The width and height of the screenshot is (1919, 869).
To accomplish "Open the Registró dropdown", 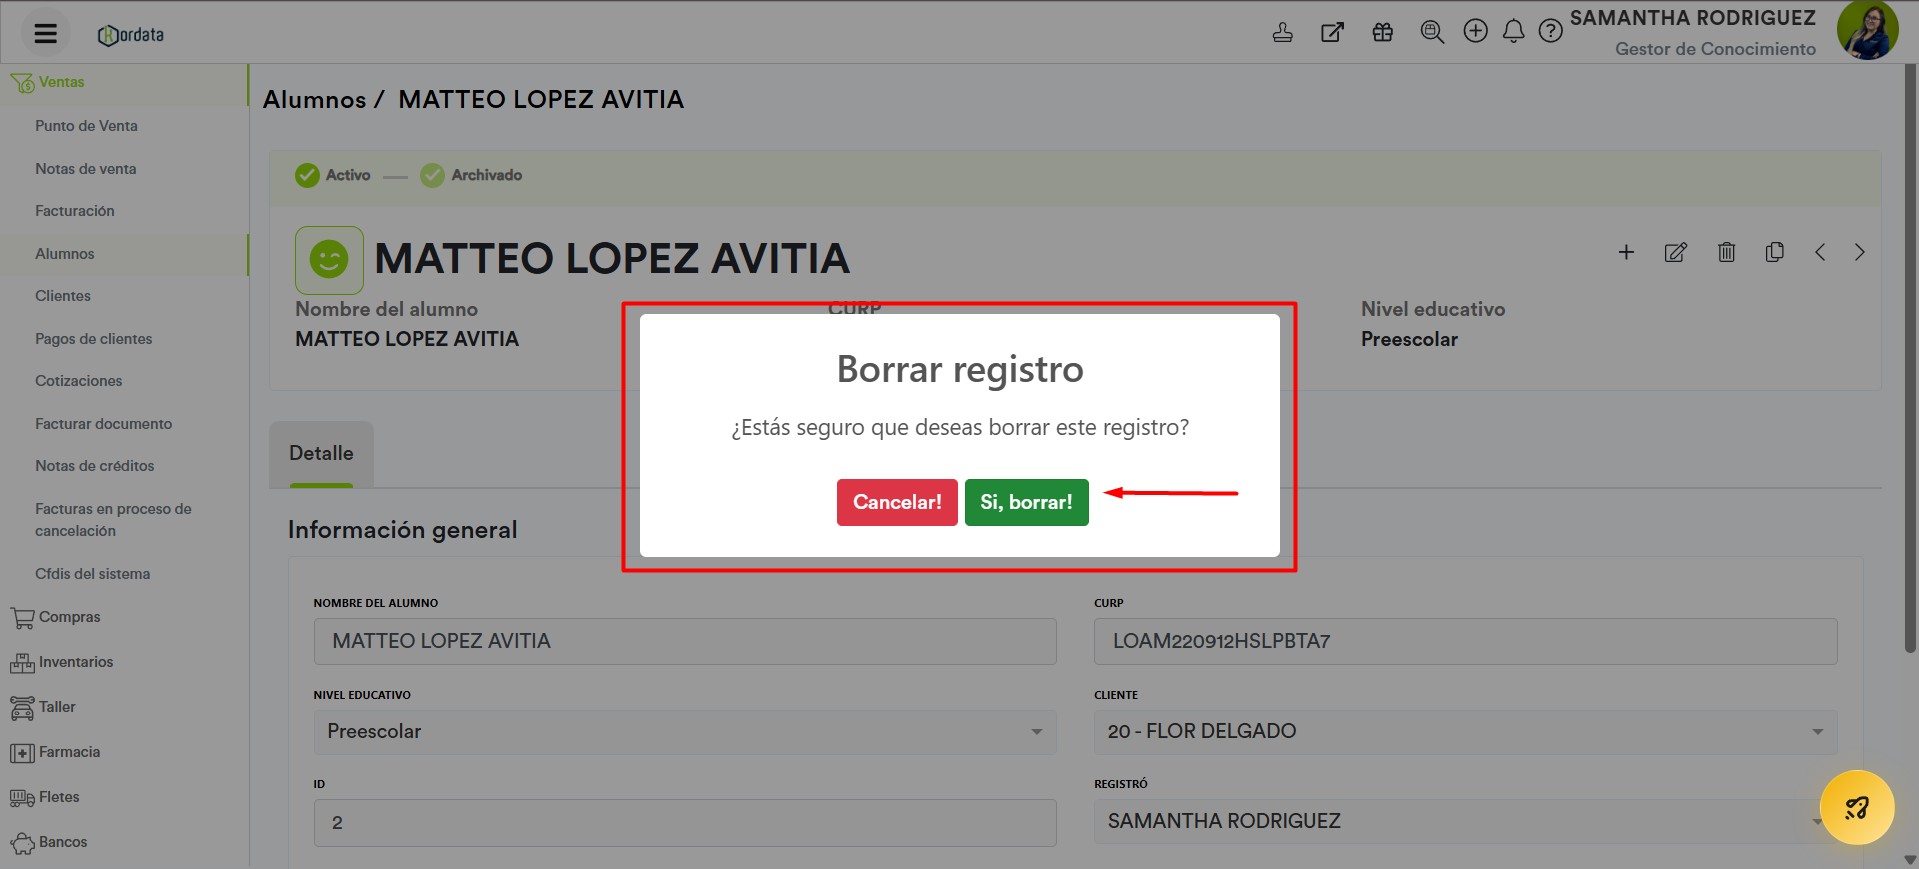I will 1466,821.
